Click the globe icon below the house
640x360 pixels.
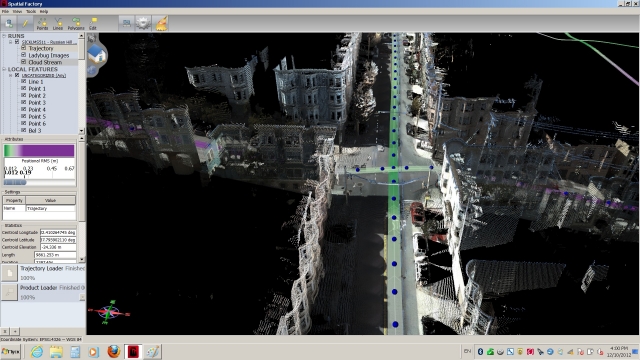tap(92, 70)
